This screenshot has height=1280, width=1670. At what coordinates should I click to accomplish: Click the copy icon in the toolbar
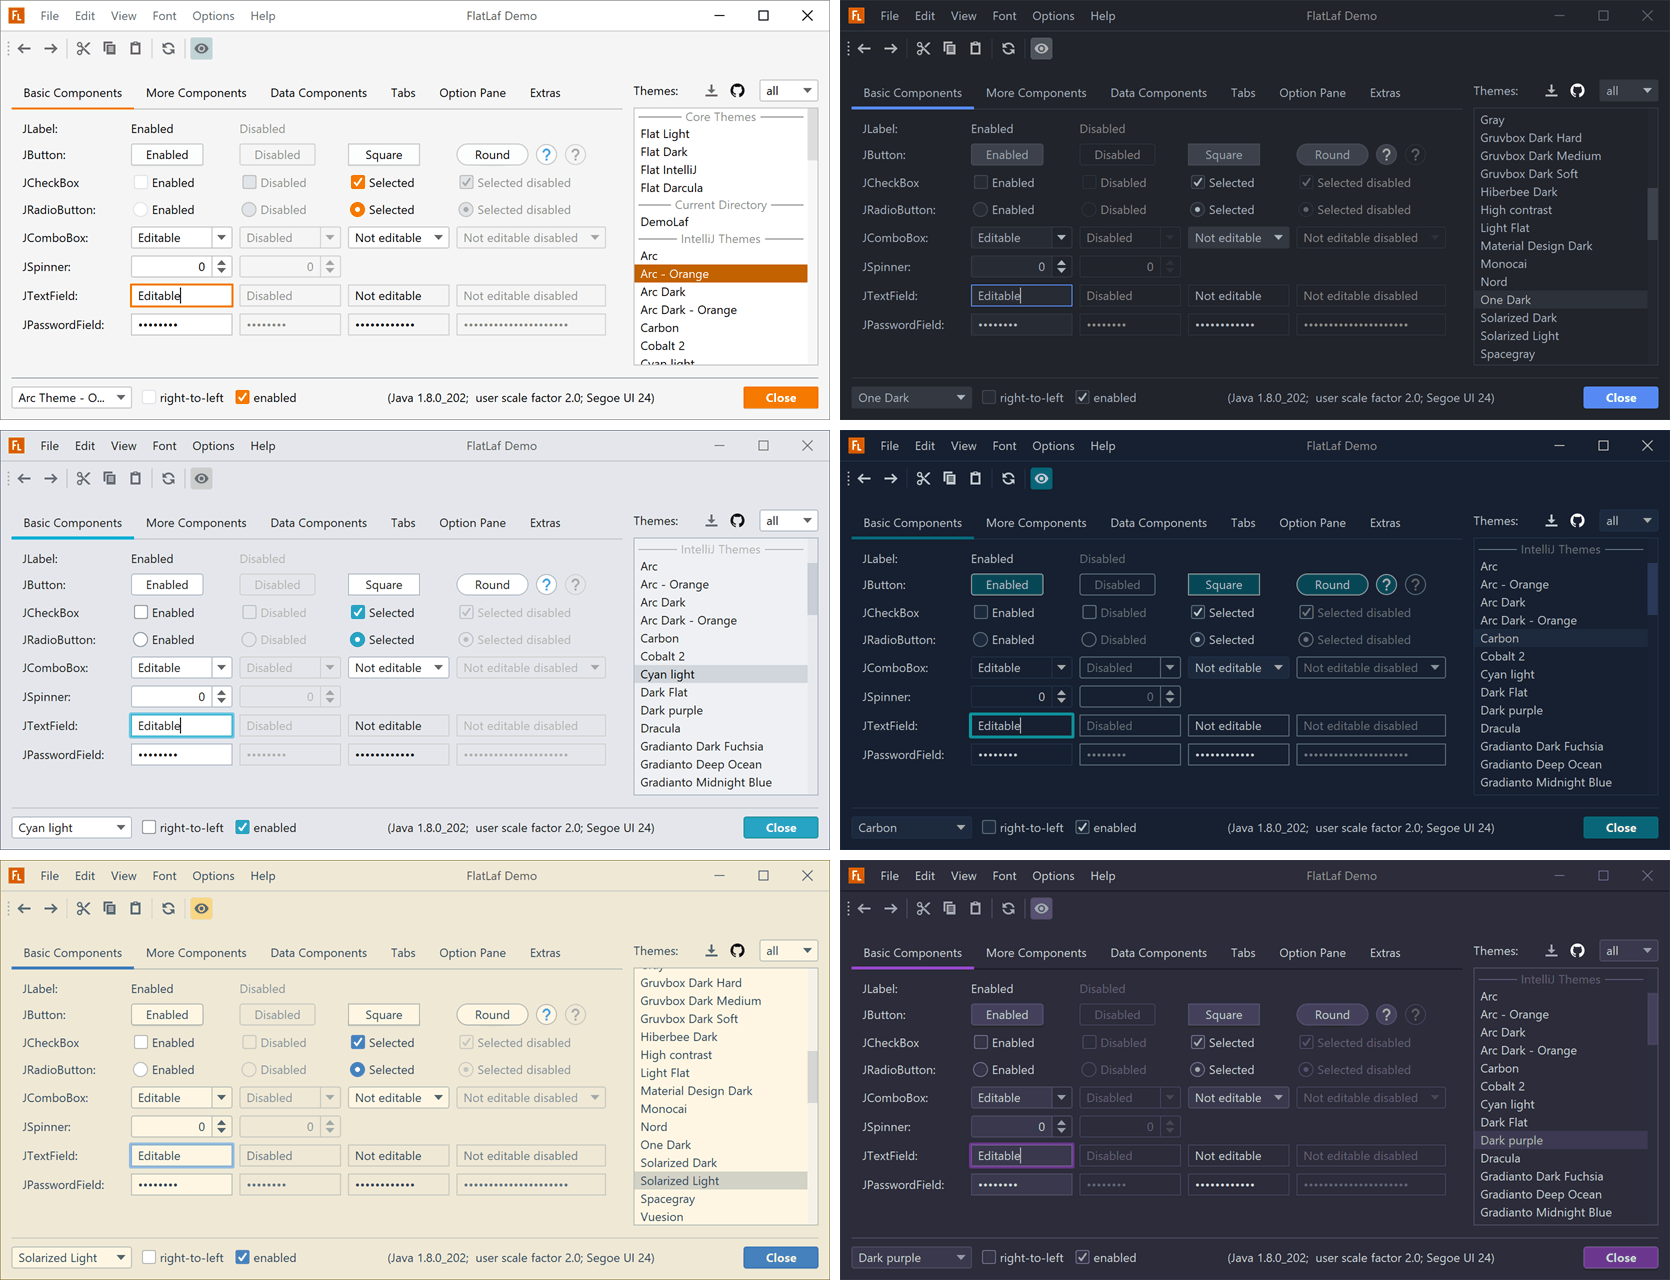coord(109,48)
